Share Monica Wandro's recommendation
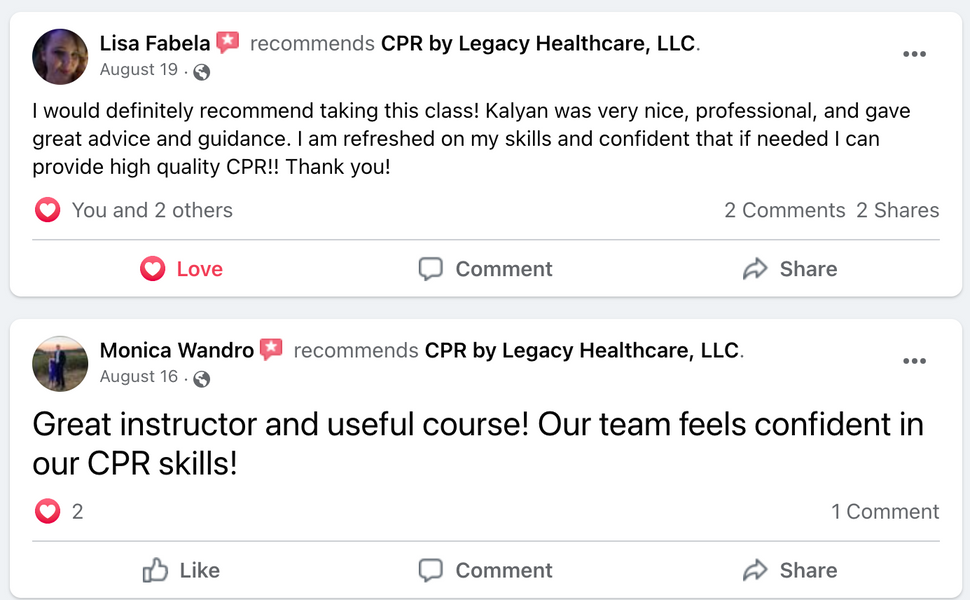This screenshot has height=600, width=970. [789, 570]
